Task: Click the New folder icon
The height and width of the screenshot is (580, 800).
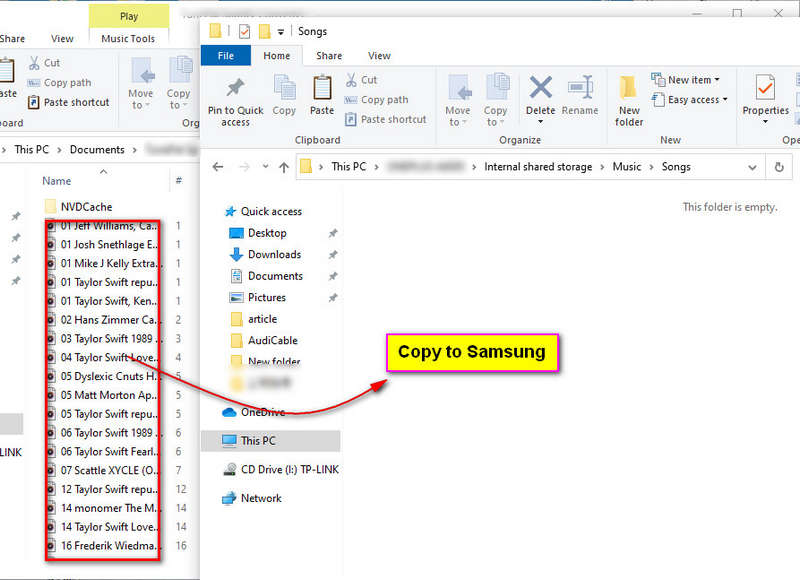Action: click(x=629, y=87)
